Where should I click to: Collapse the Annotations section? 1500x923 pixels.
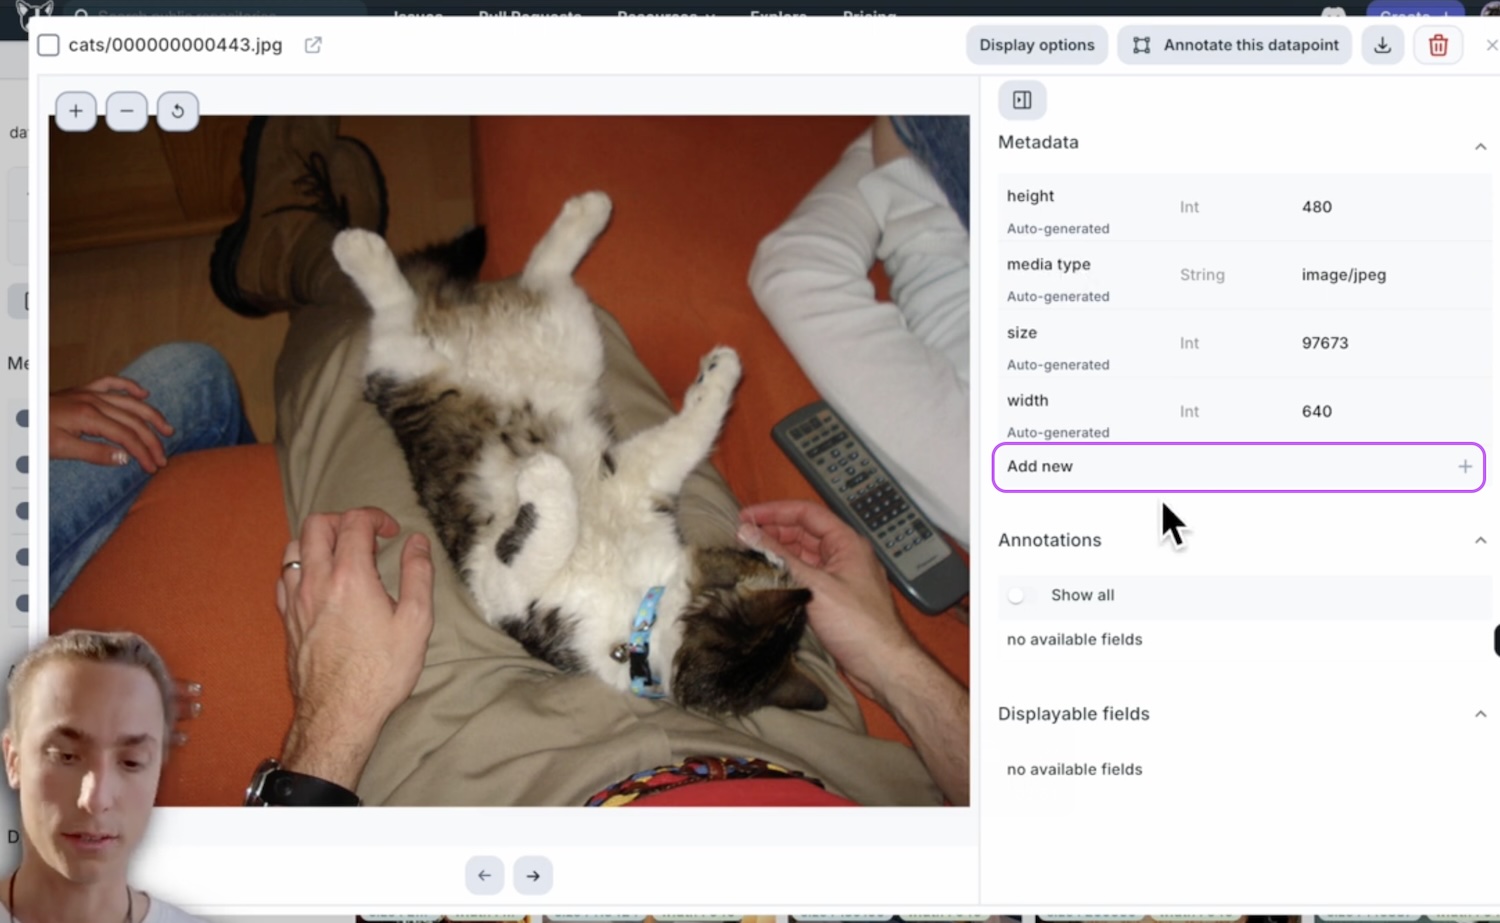1480,541
